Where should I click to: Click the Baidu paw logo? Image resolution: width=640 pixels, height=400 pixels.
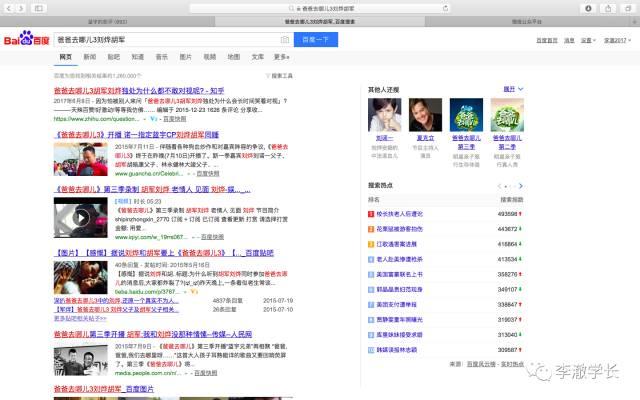[27, 38]
